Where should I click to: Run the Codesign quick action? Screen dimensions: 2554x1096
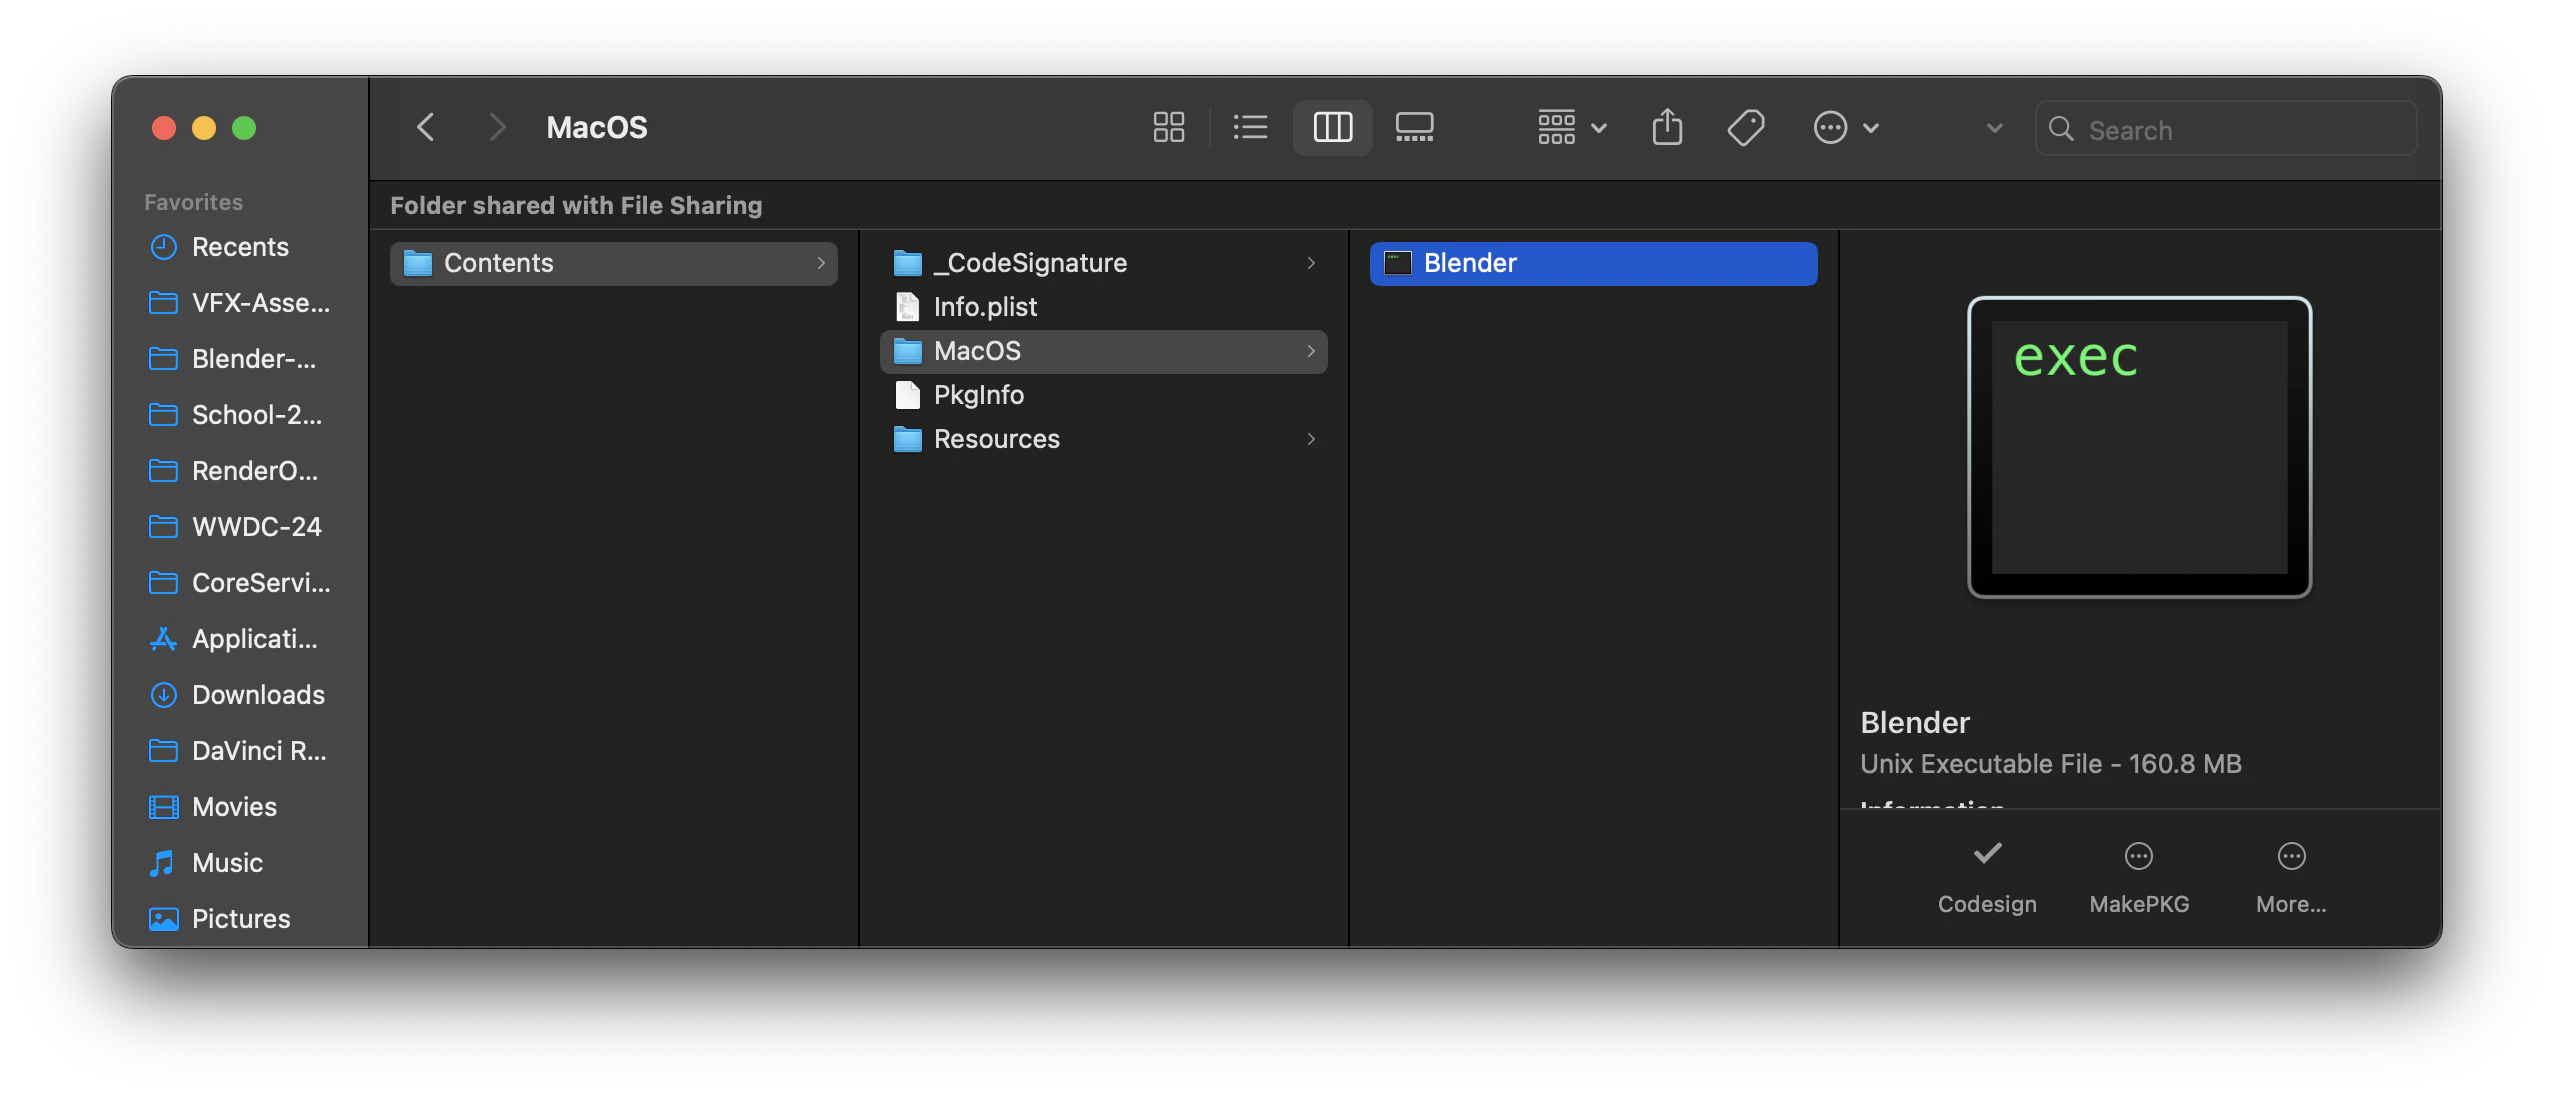coord(1987,878)
